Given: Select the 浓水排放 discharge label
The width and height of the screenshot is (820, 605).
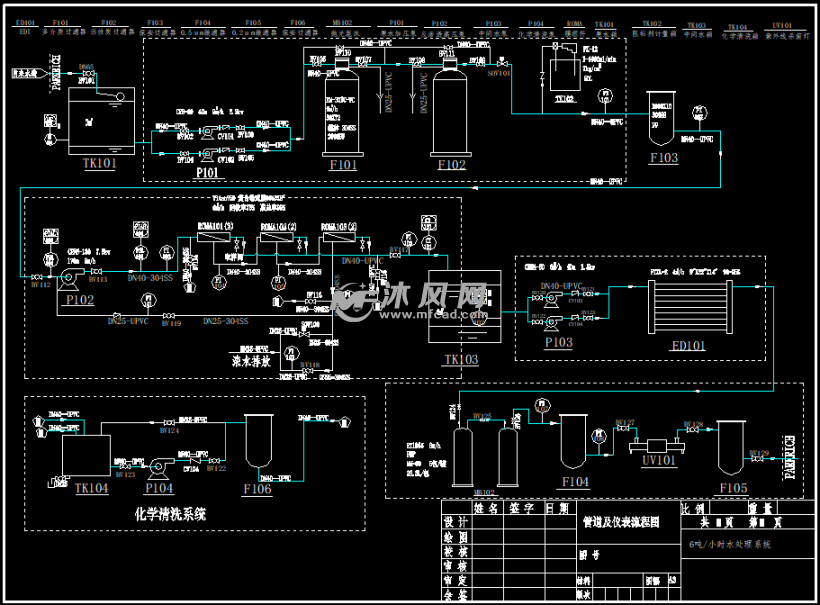Looking at the screenshot, I should [x=251, y=361].
